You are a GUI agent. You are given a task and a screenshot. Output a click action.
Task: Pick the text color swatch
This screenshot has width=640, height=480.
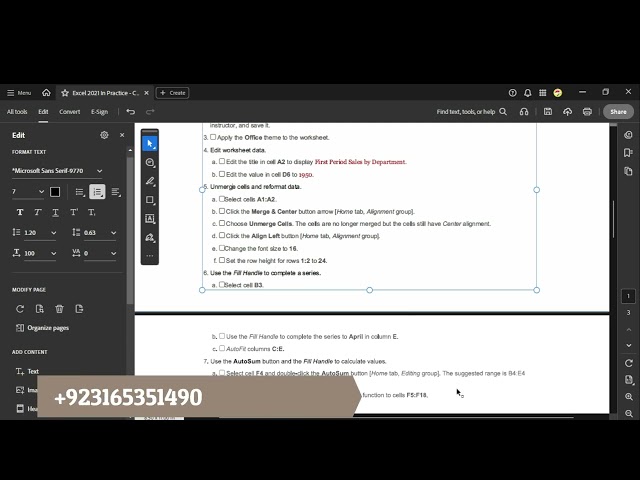point(55,192)
